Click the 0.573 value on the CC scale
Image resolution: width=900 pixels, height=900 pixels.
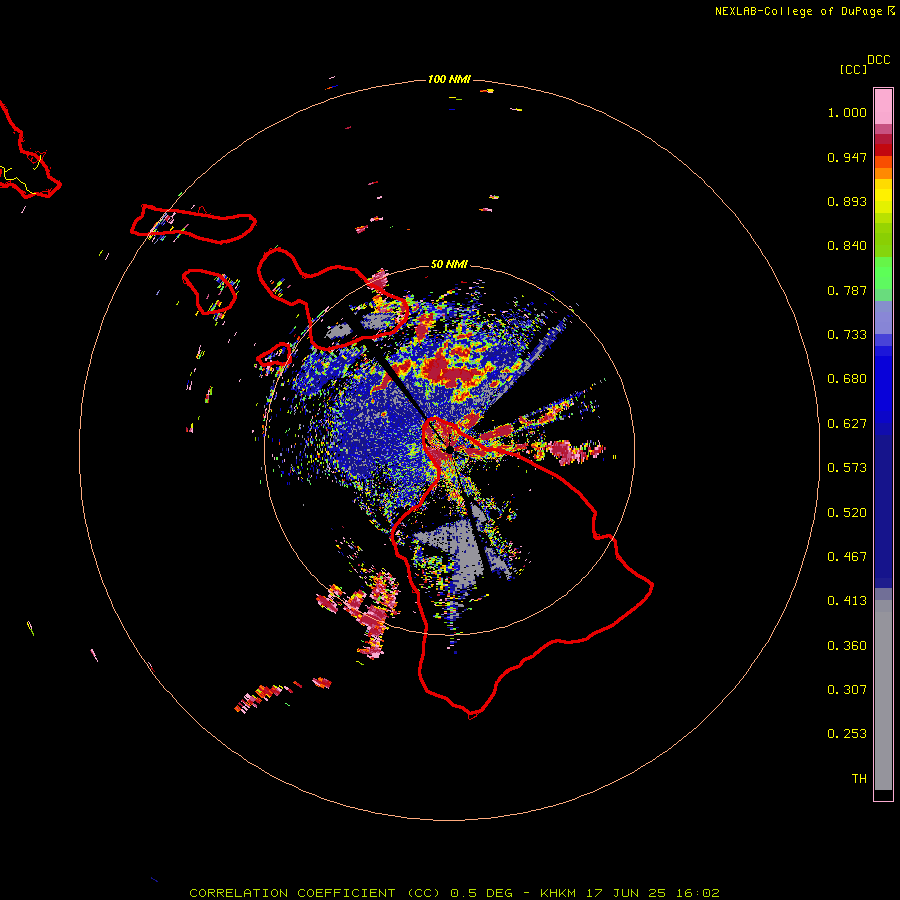847,468
